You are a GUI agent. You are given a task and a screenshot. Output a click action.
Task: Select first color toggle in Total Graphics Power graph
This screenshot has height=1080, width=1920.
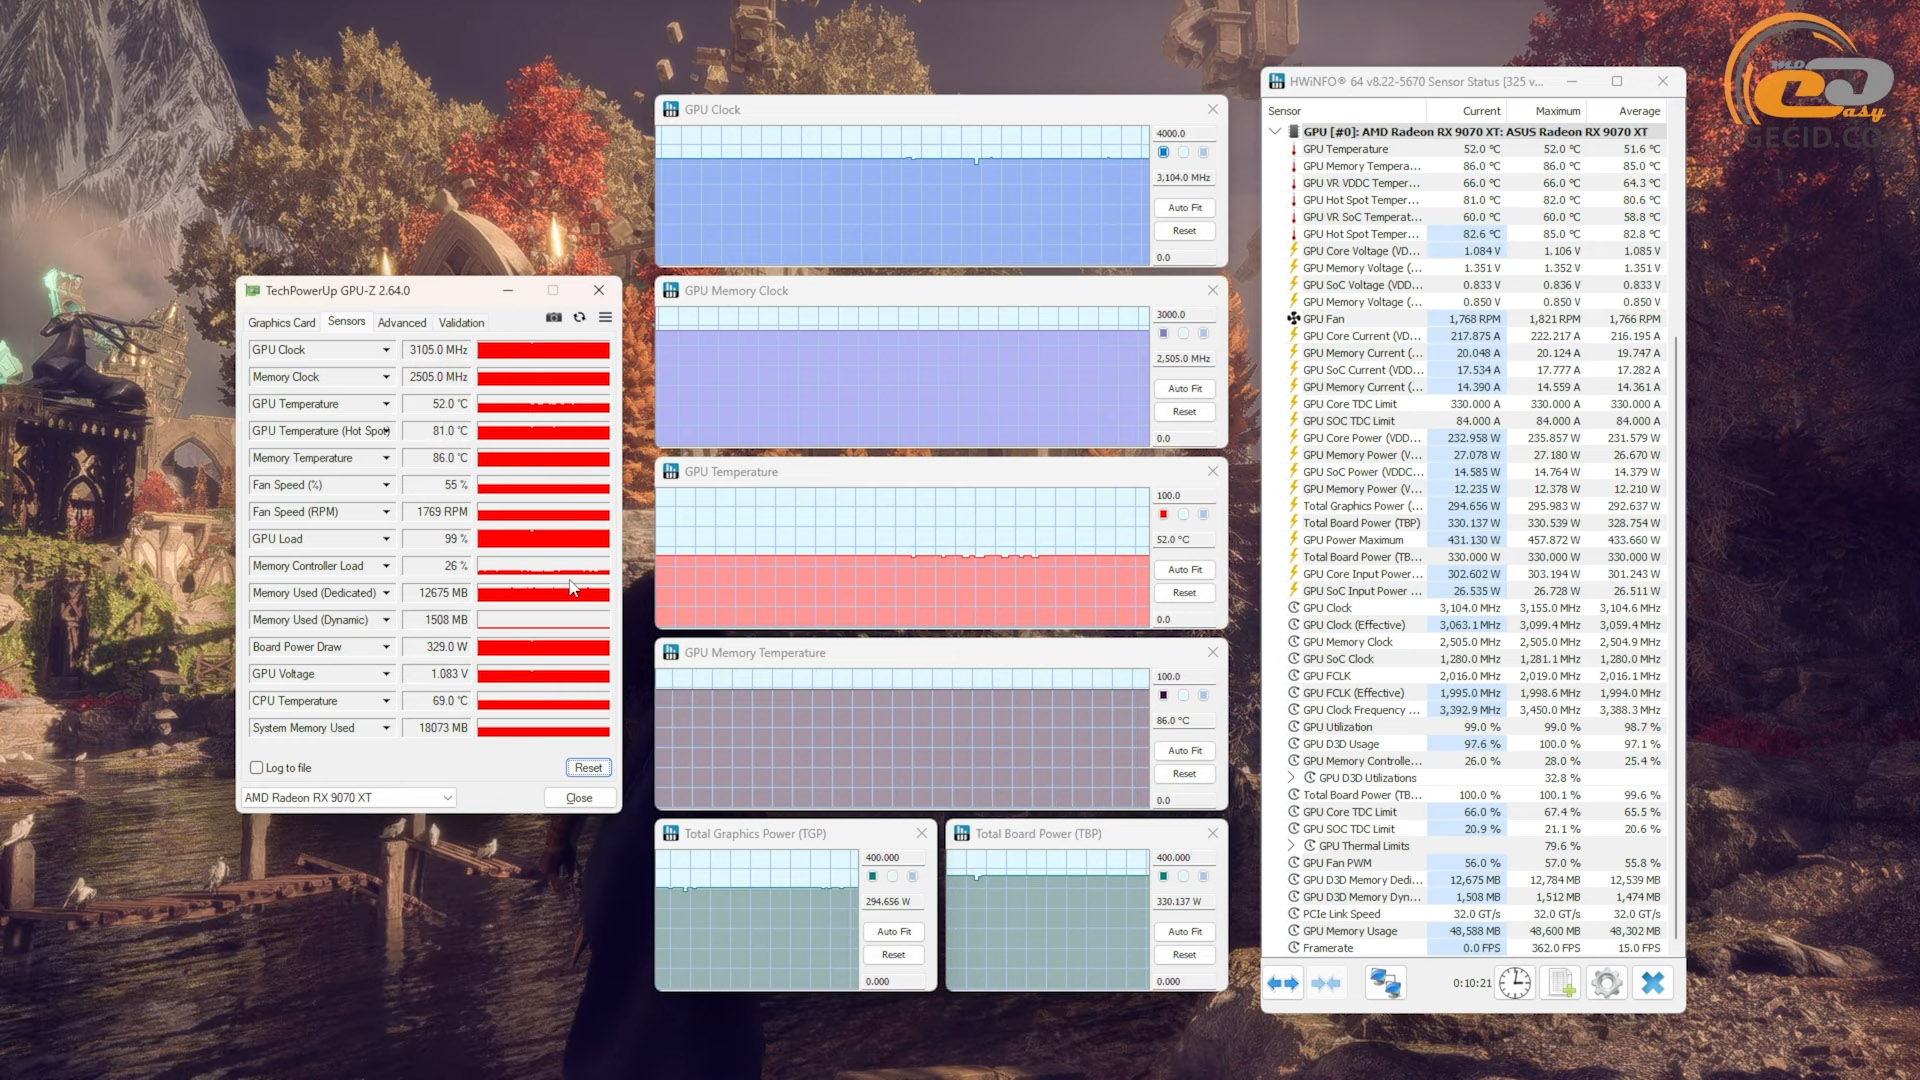click(x=873, y=877)
